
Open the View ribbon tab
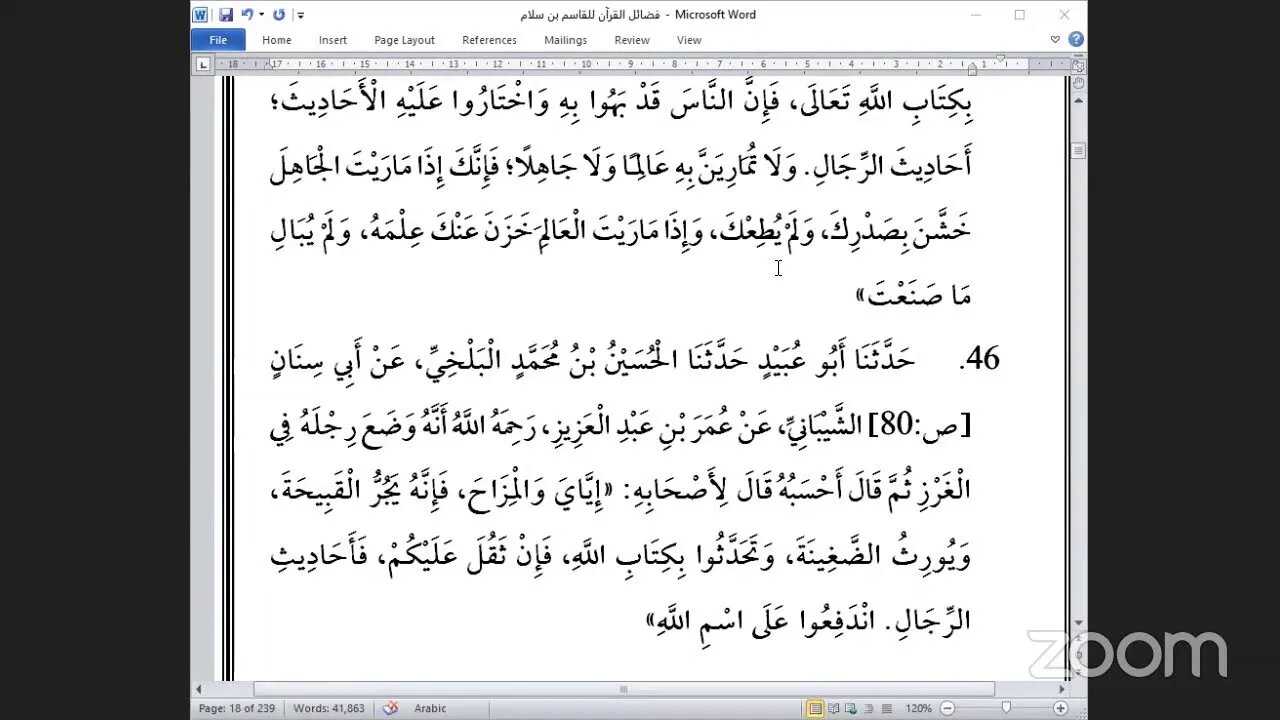coord(689,40)
